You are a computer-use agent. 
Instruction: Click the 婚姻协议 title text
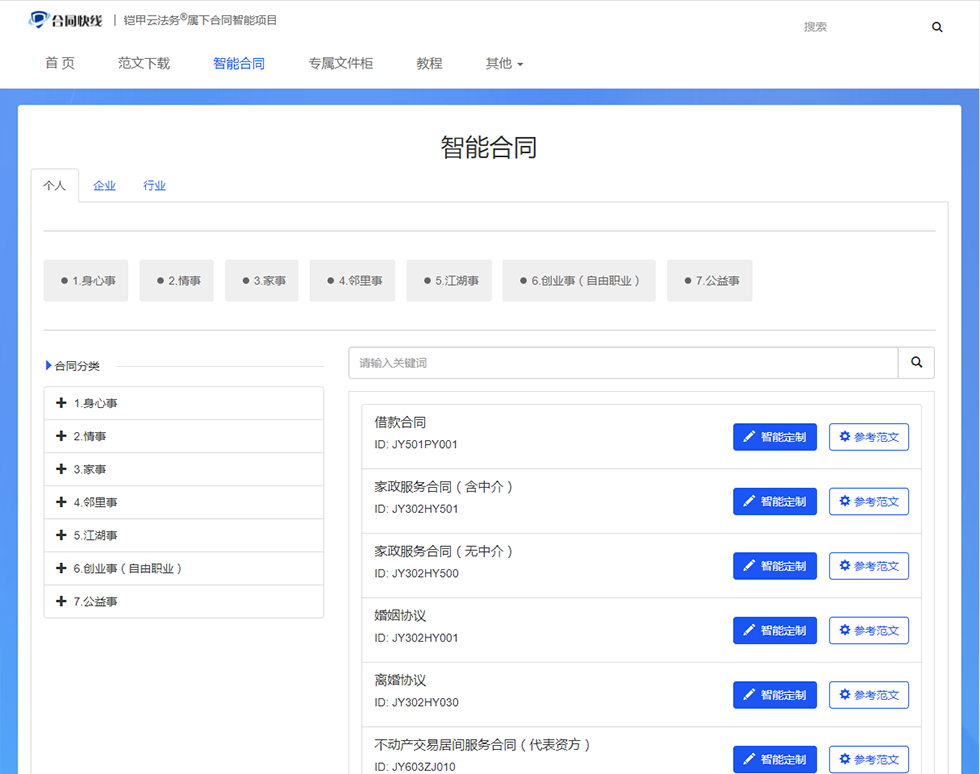[400, 615]
